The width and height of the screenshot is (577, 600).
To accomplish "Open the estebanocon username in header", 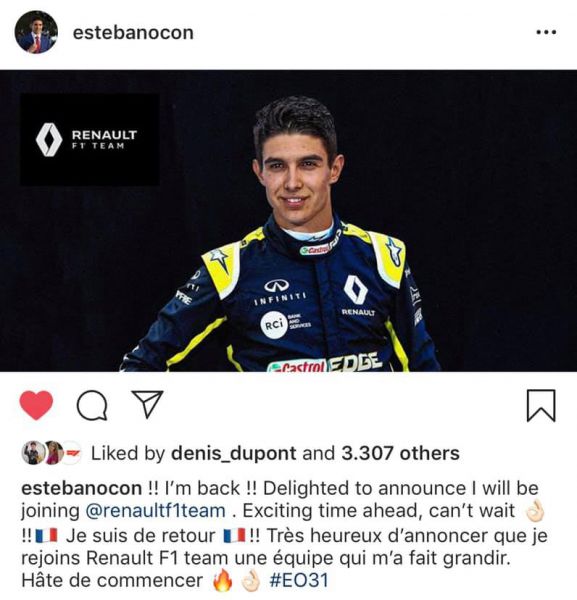I will [x=133, y=33].
